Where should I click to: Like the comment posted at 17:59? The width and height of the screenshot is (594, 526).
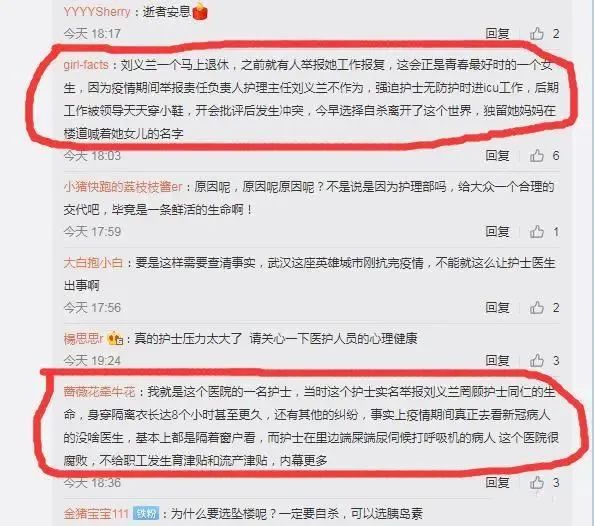pos(537,232)
